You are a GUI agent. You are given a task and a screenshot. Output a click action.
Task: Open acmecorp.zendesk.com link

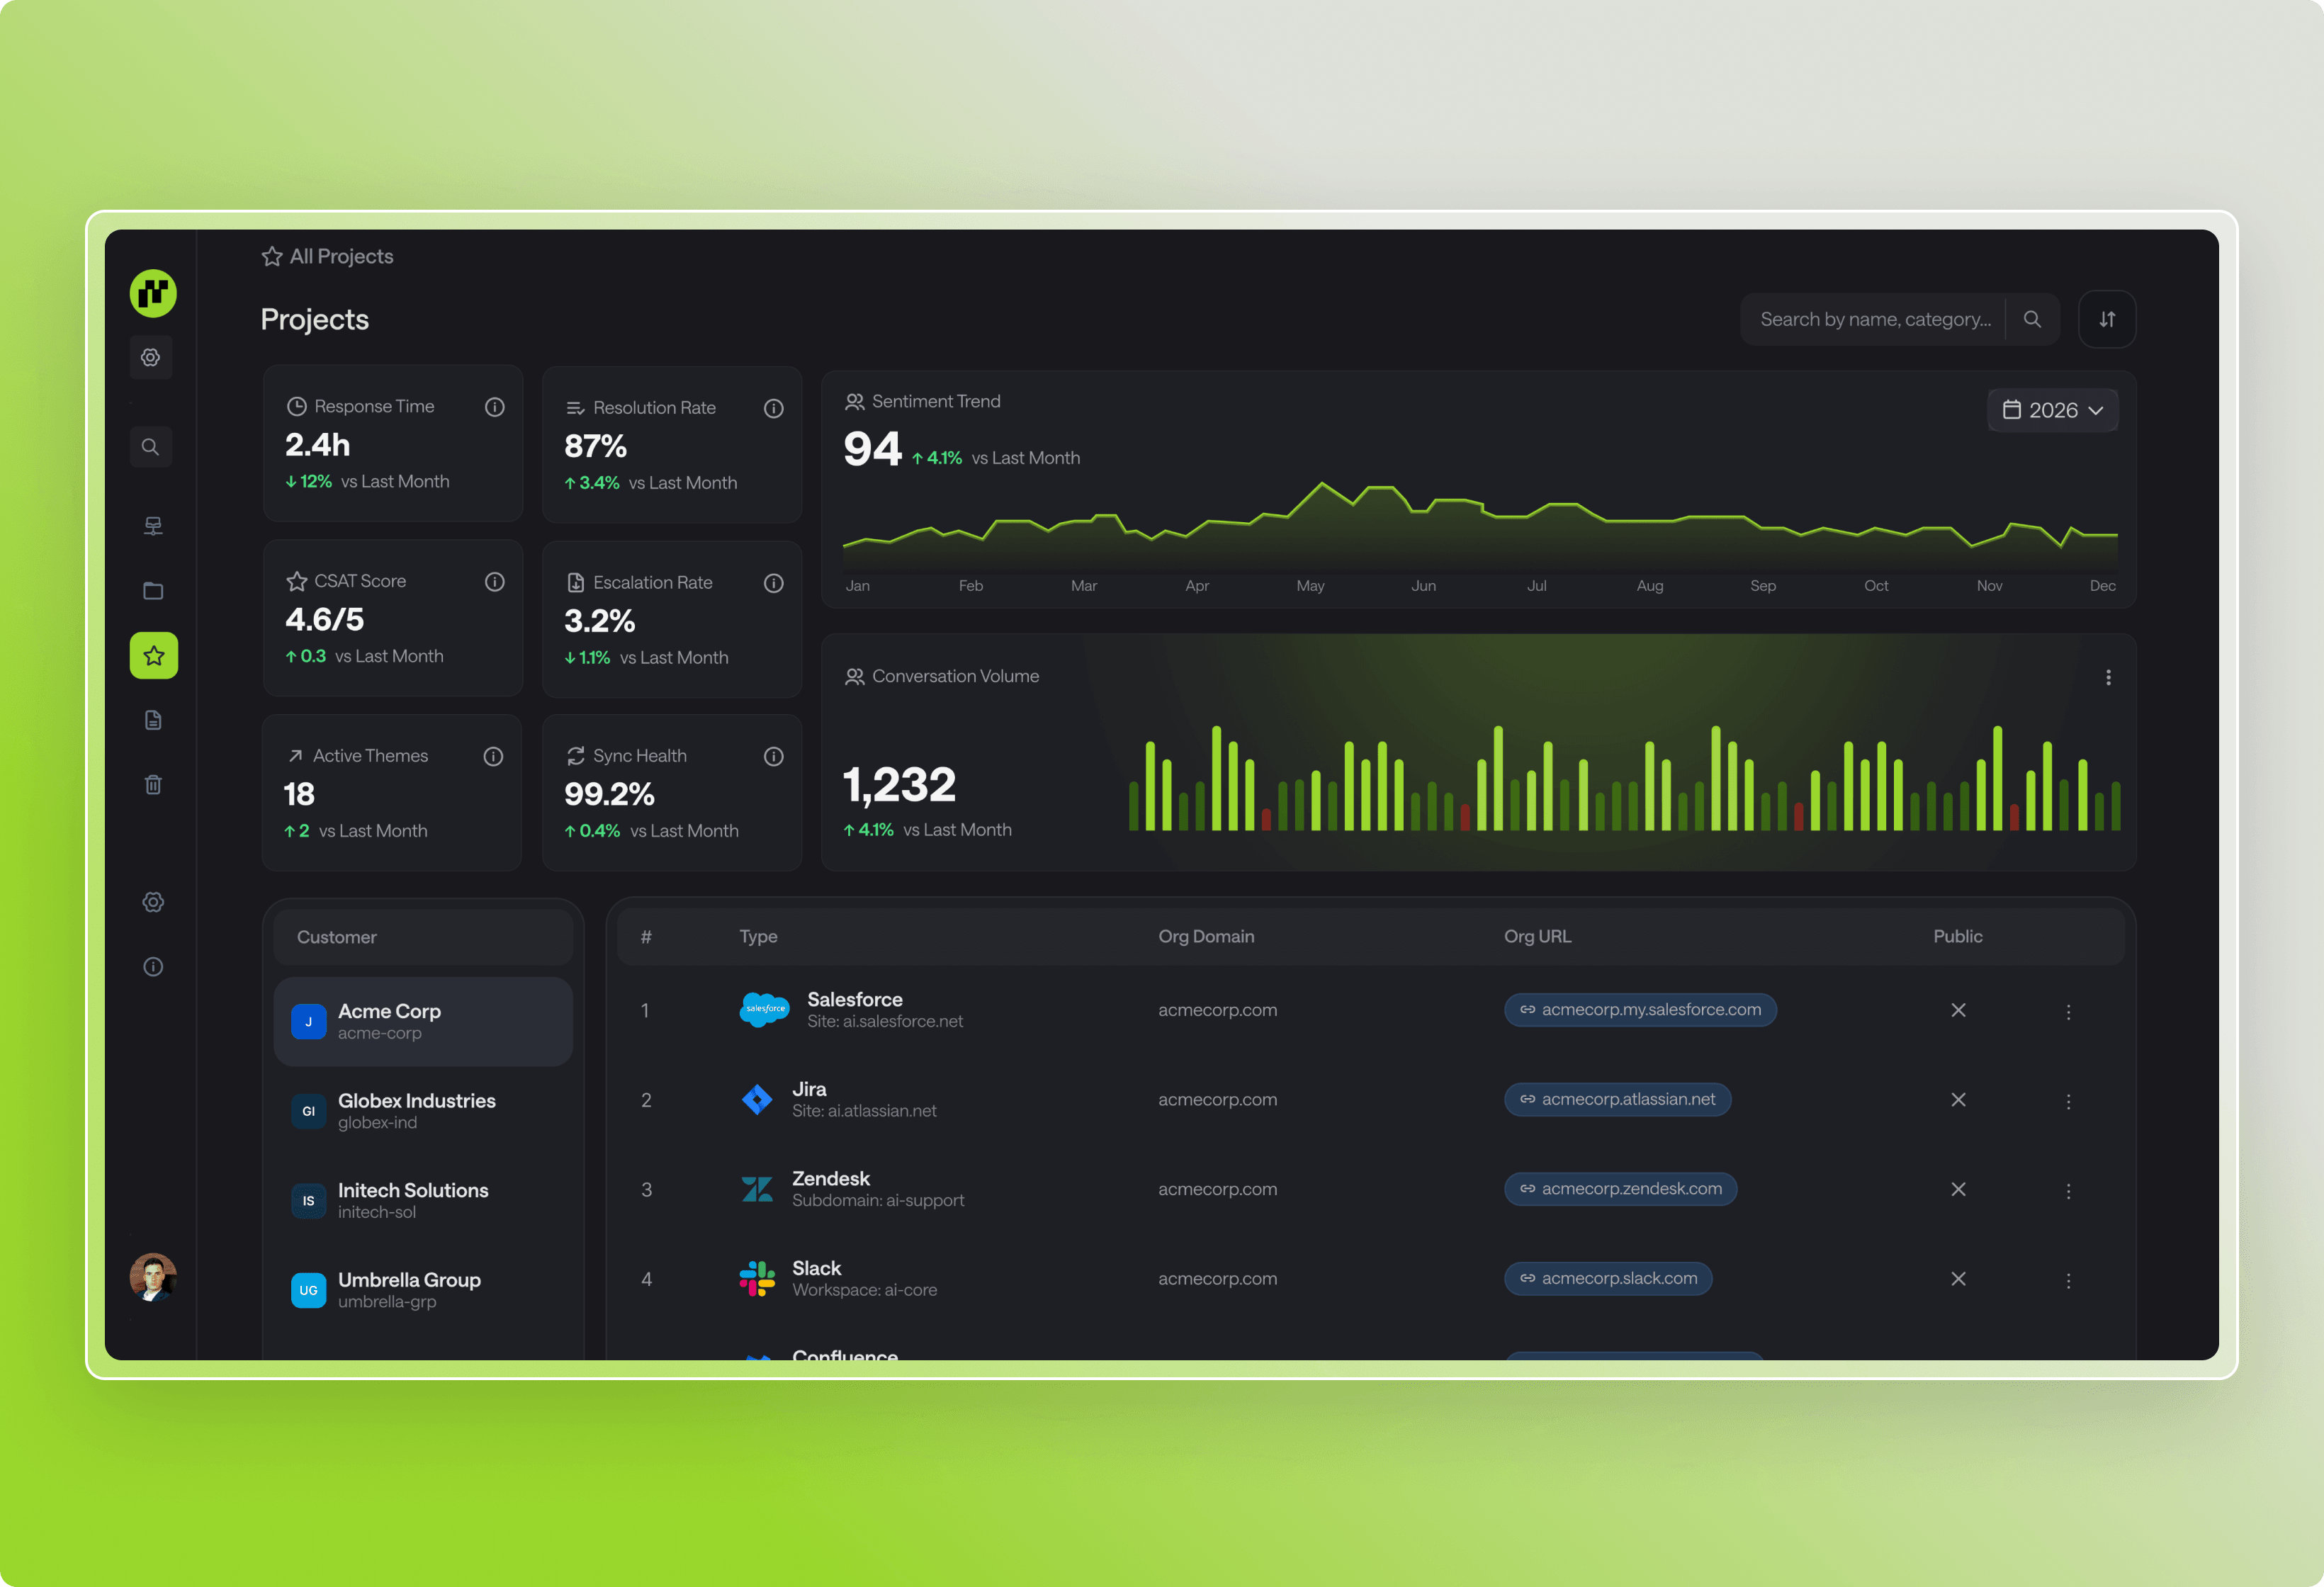click(x=1621, y=1189)
